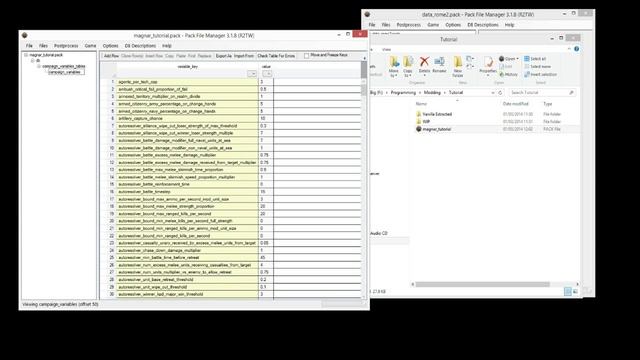Open Postprocess menu in magnar_tutorial.pack window
The width and height of the screenshot is (640, 360).
click(66, 46)
